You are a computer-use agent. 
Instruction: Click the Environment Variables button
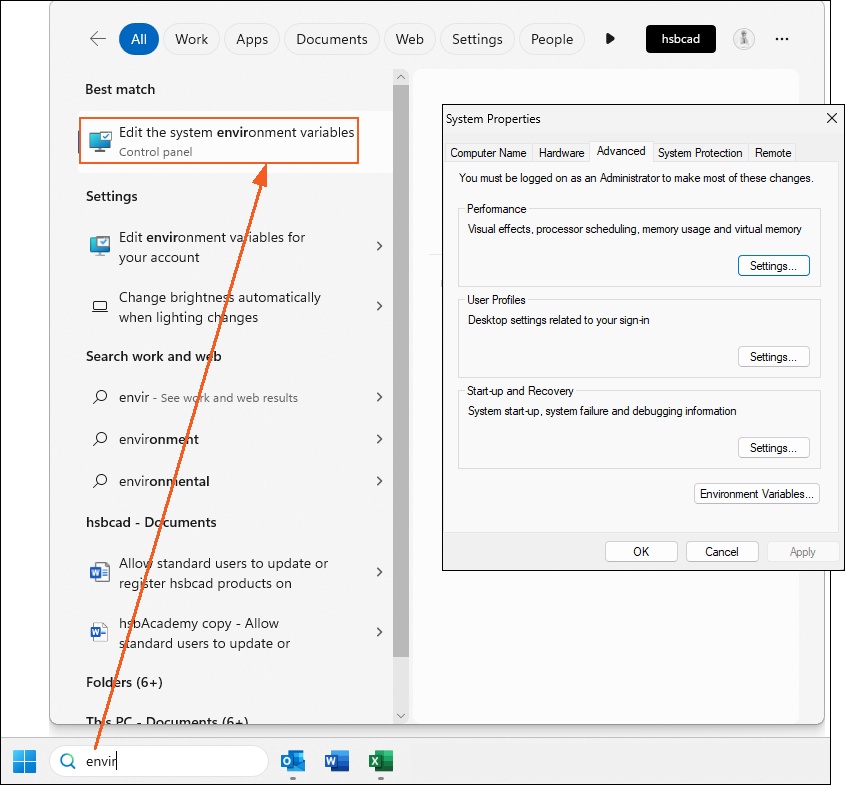[757, 494]
